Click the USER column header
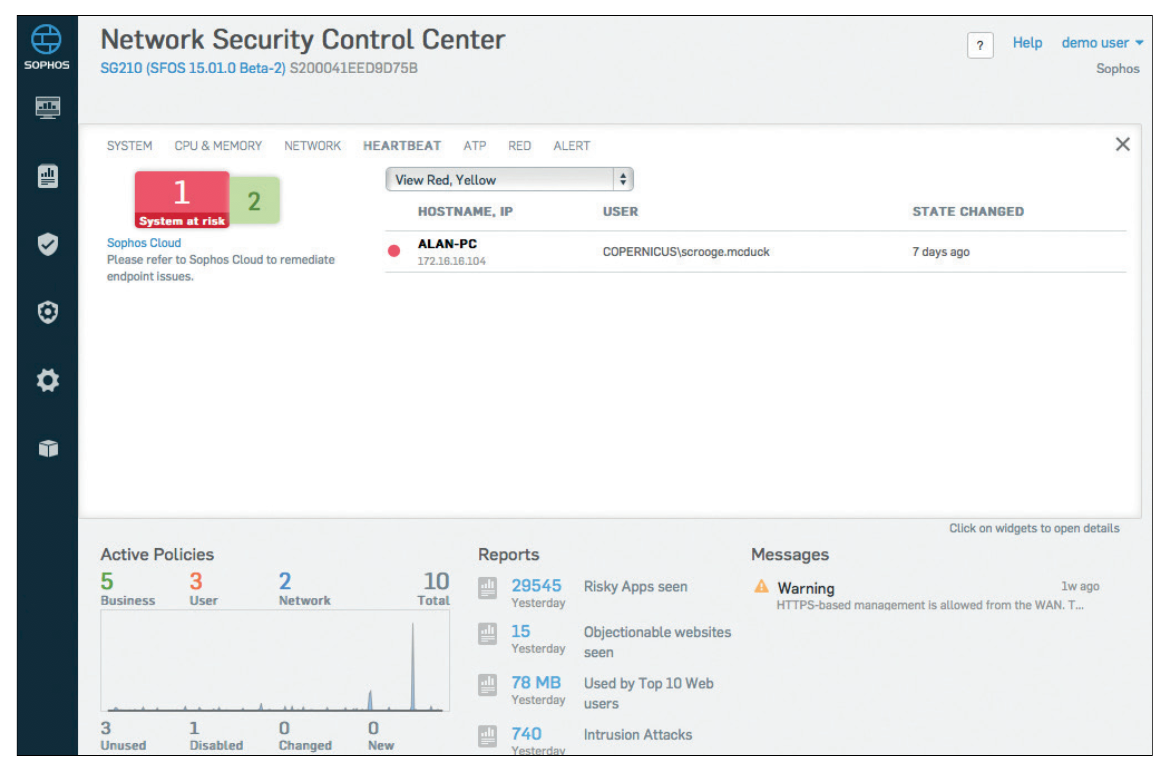This screenshot has width=1168, height=768. [x=620, y=212]
